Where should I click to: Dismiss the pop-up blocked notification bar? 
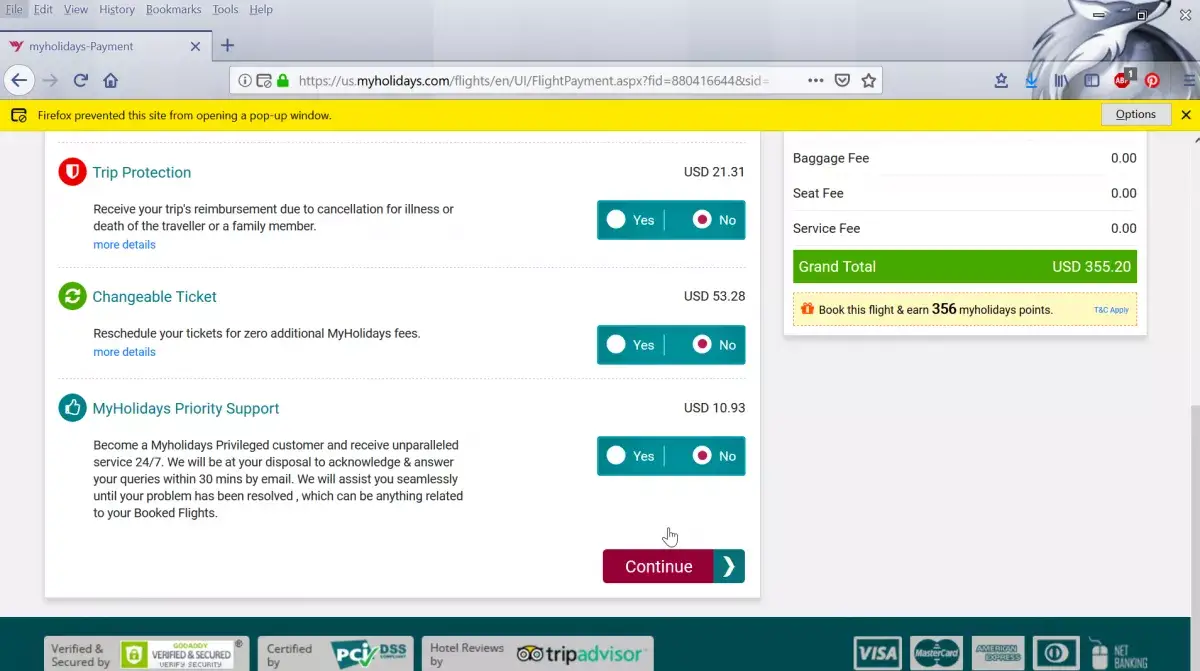1186,115
